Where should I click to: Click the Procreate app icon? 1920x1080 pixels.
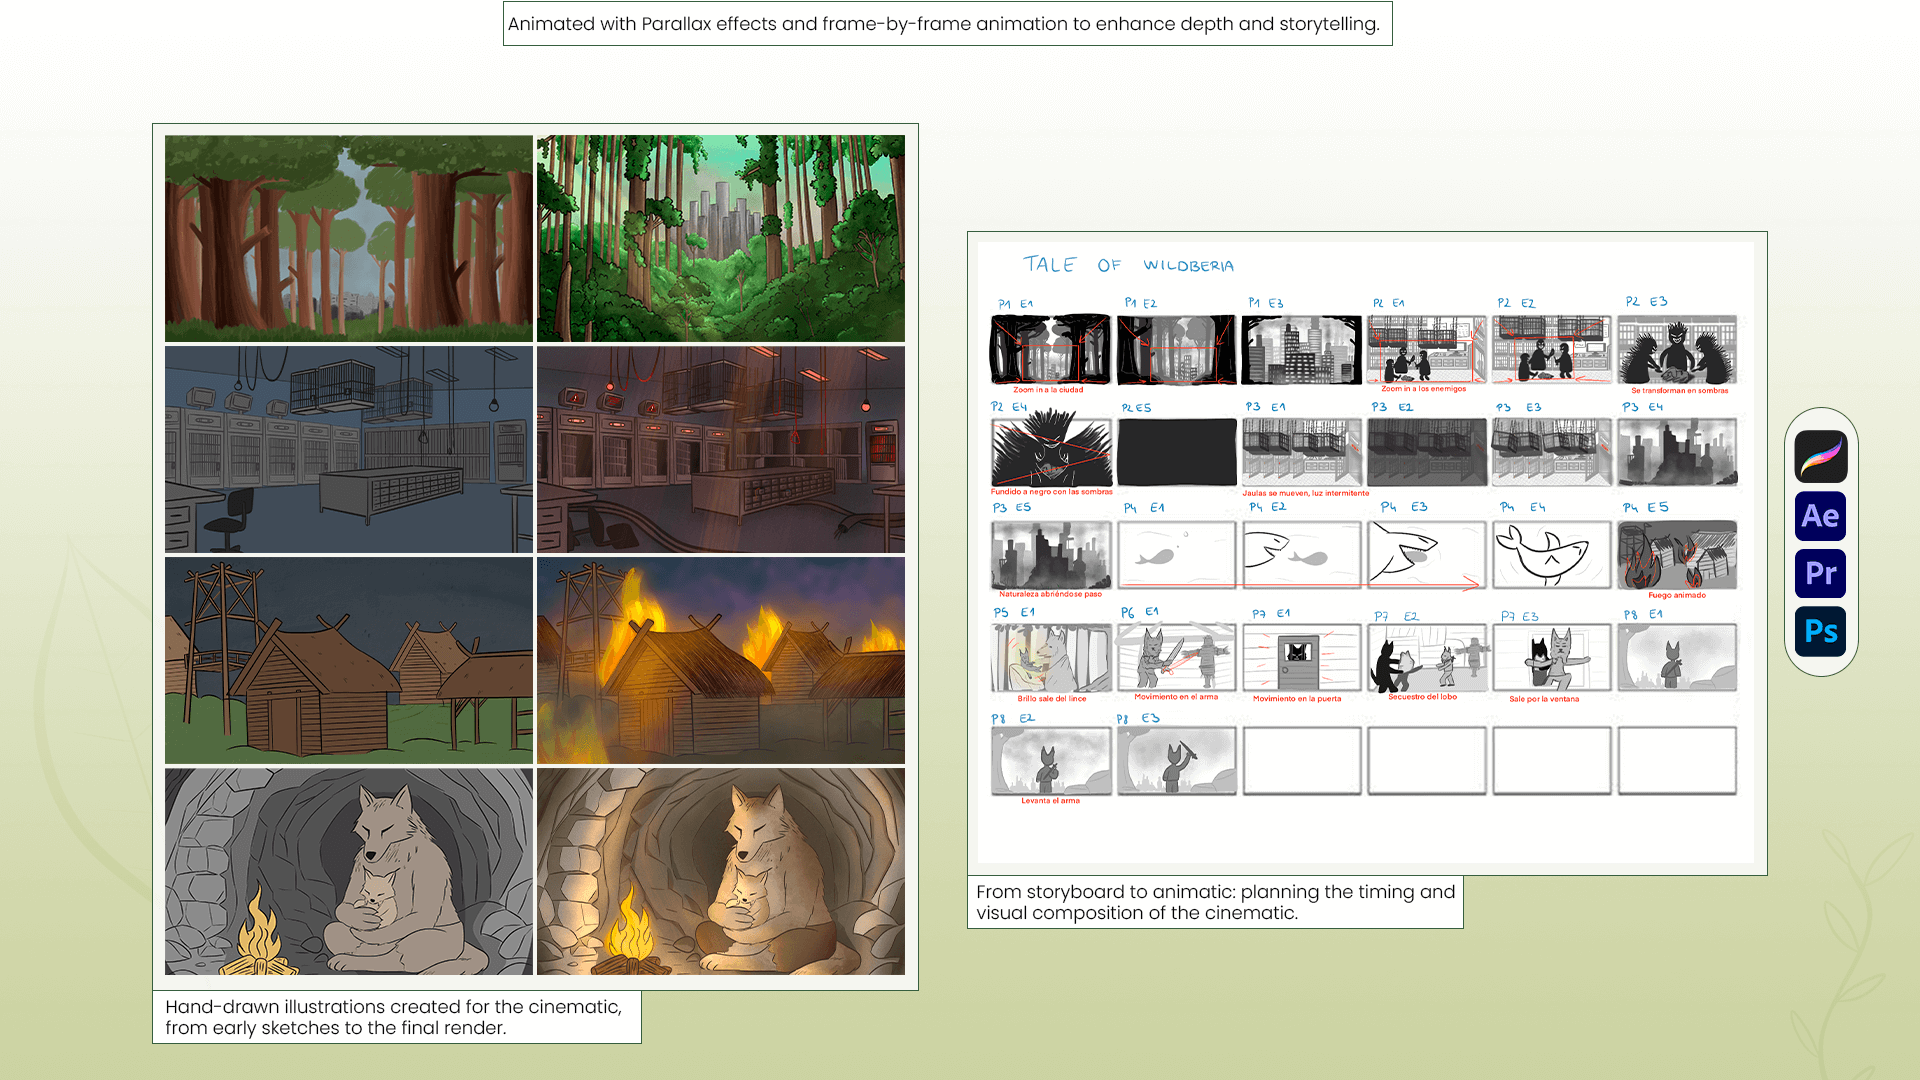click(1820, 457)
